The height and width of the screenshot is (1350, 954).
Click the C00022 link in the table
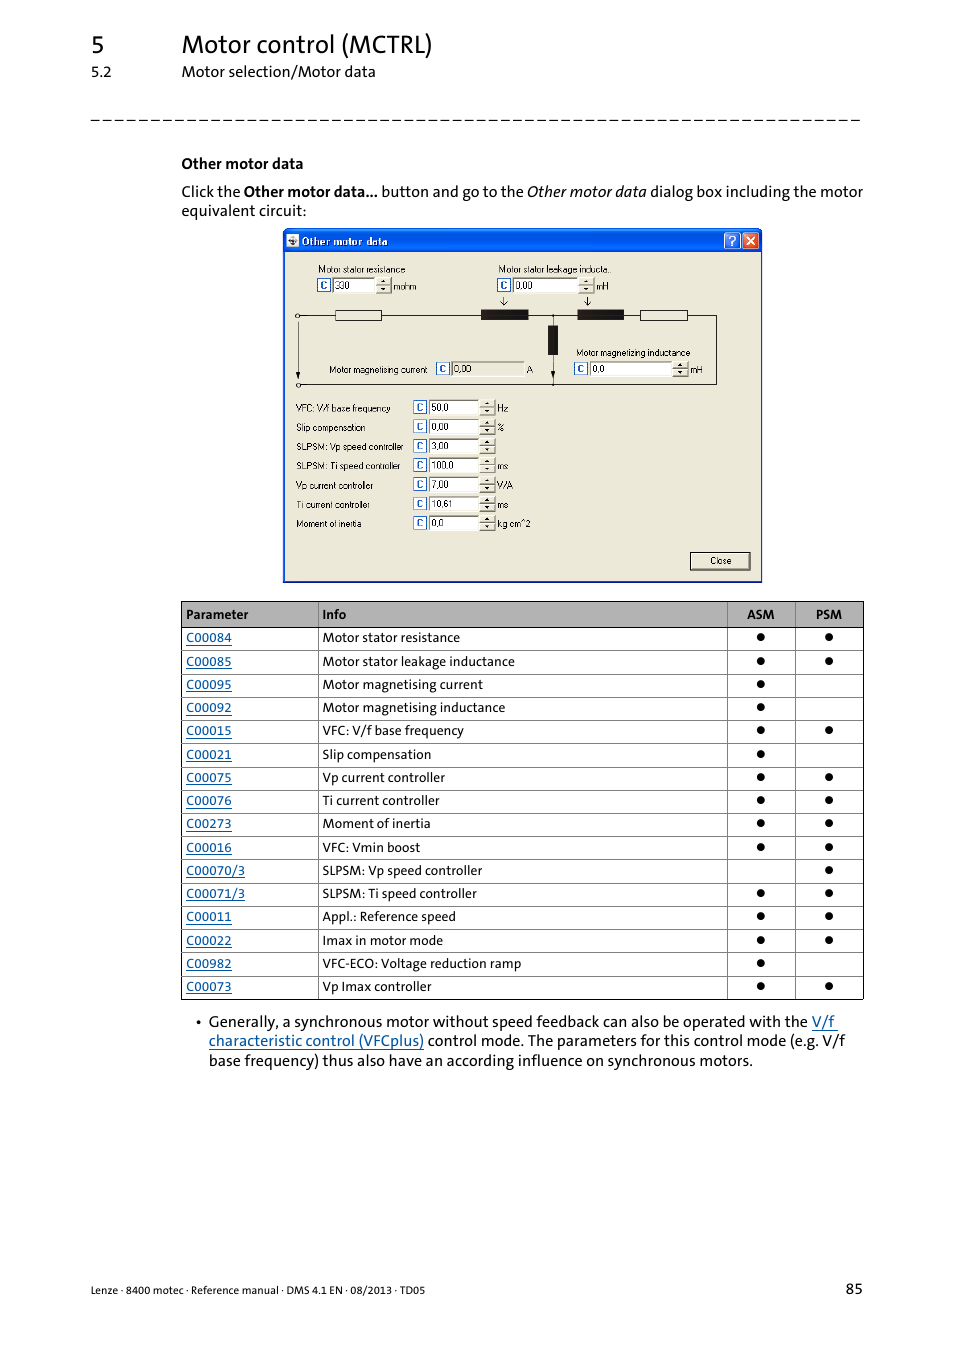[209, 941]
